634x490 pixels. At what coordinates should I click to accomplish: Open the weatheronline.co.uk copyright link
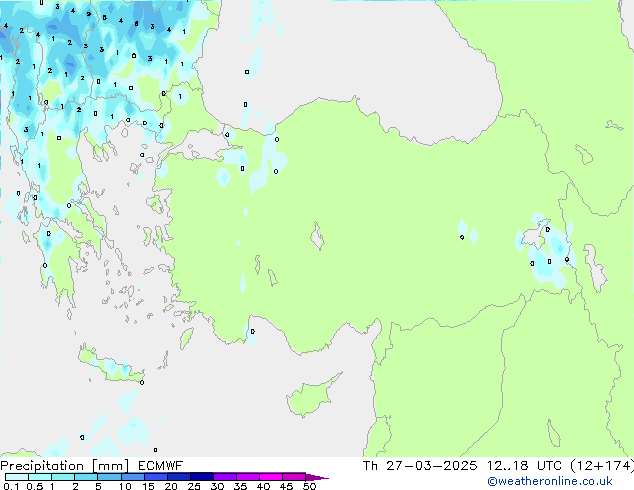tap(550, 481)
